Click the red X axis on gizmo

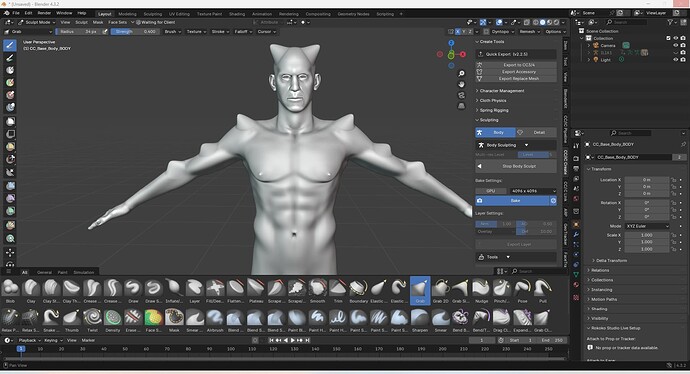(463, 54)
